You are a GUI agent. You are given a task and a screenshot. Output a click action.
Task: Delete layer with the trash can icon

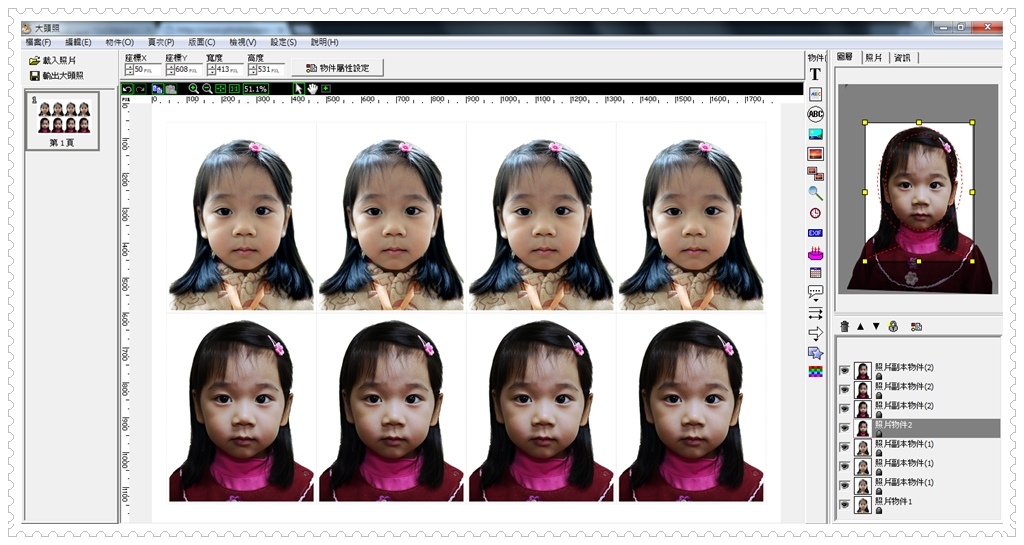844,326
